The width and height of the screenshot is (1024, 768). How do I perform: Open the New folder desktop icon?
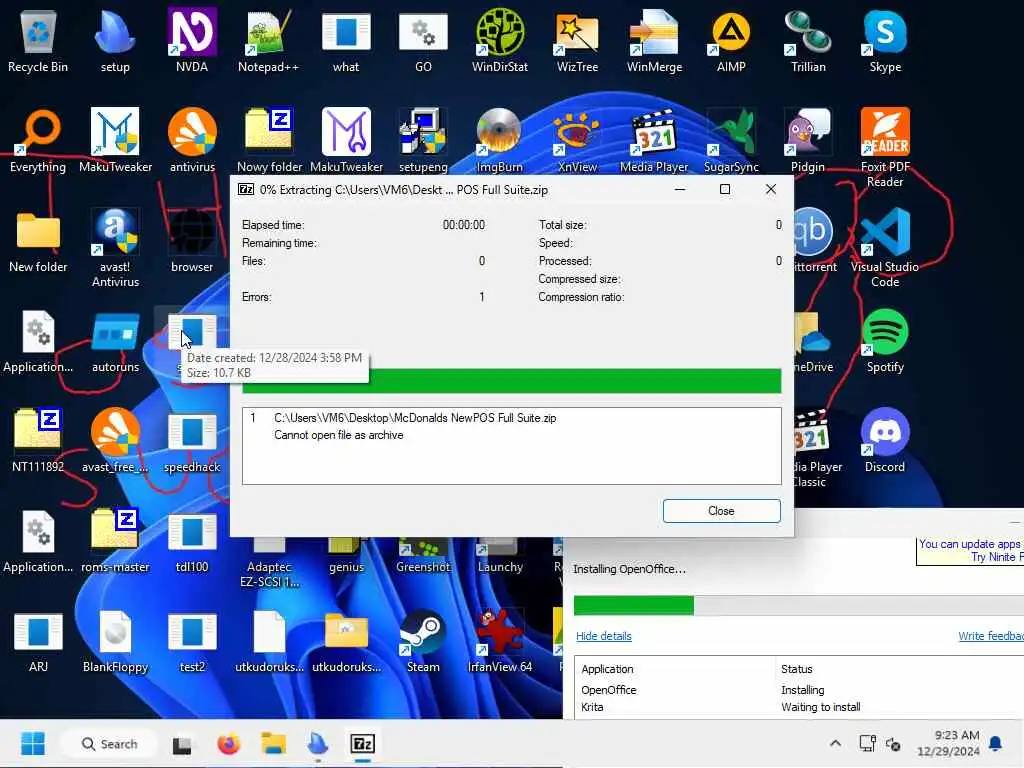click(38, 240)
